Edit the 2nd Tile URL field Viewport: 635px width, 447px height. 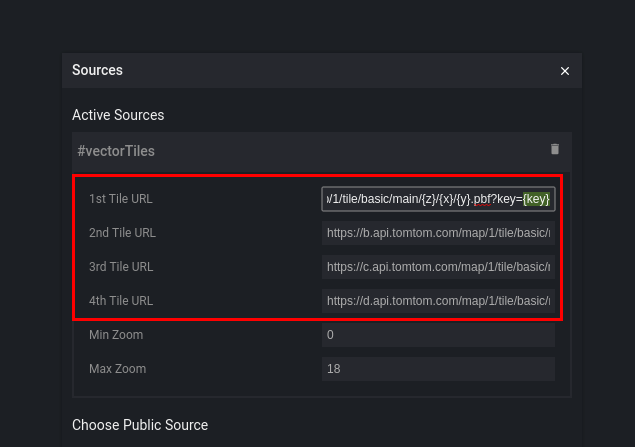pos(438,233)
